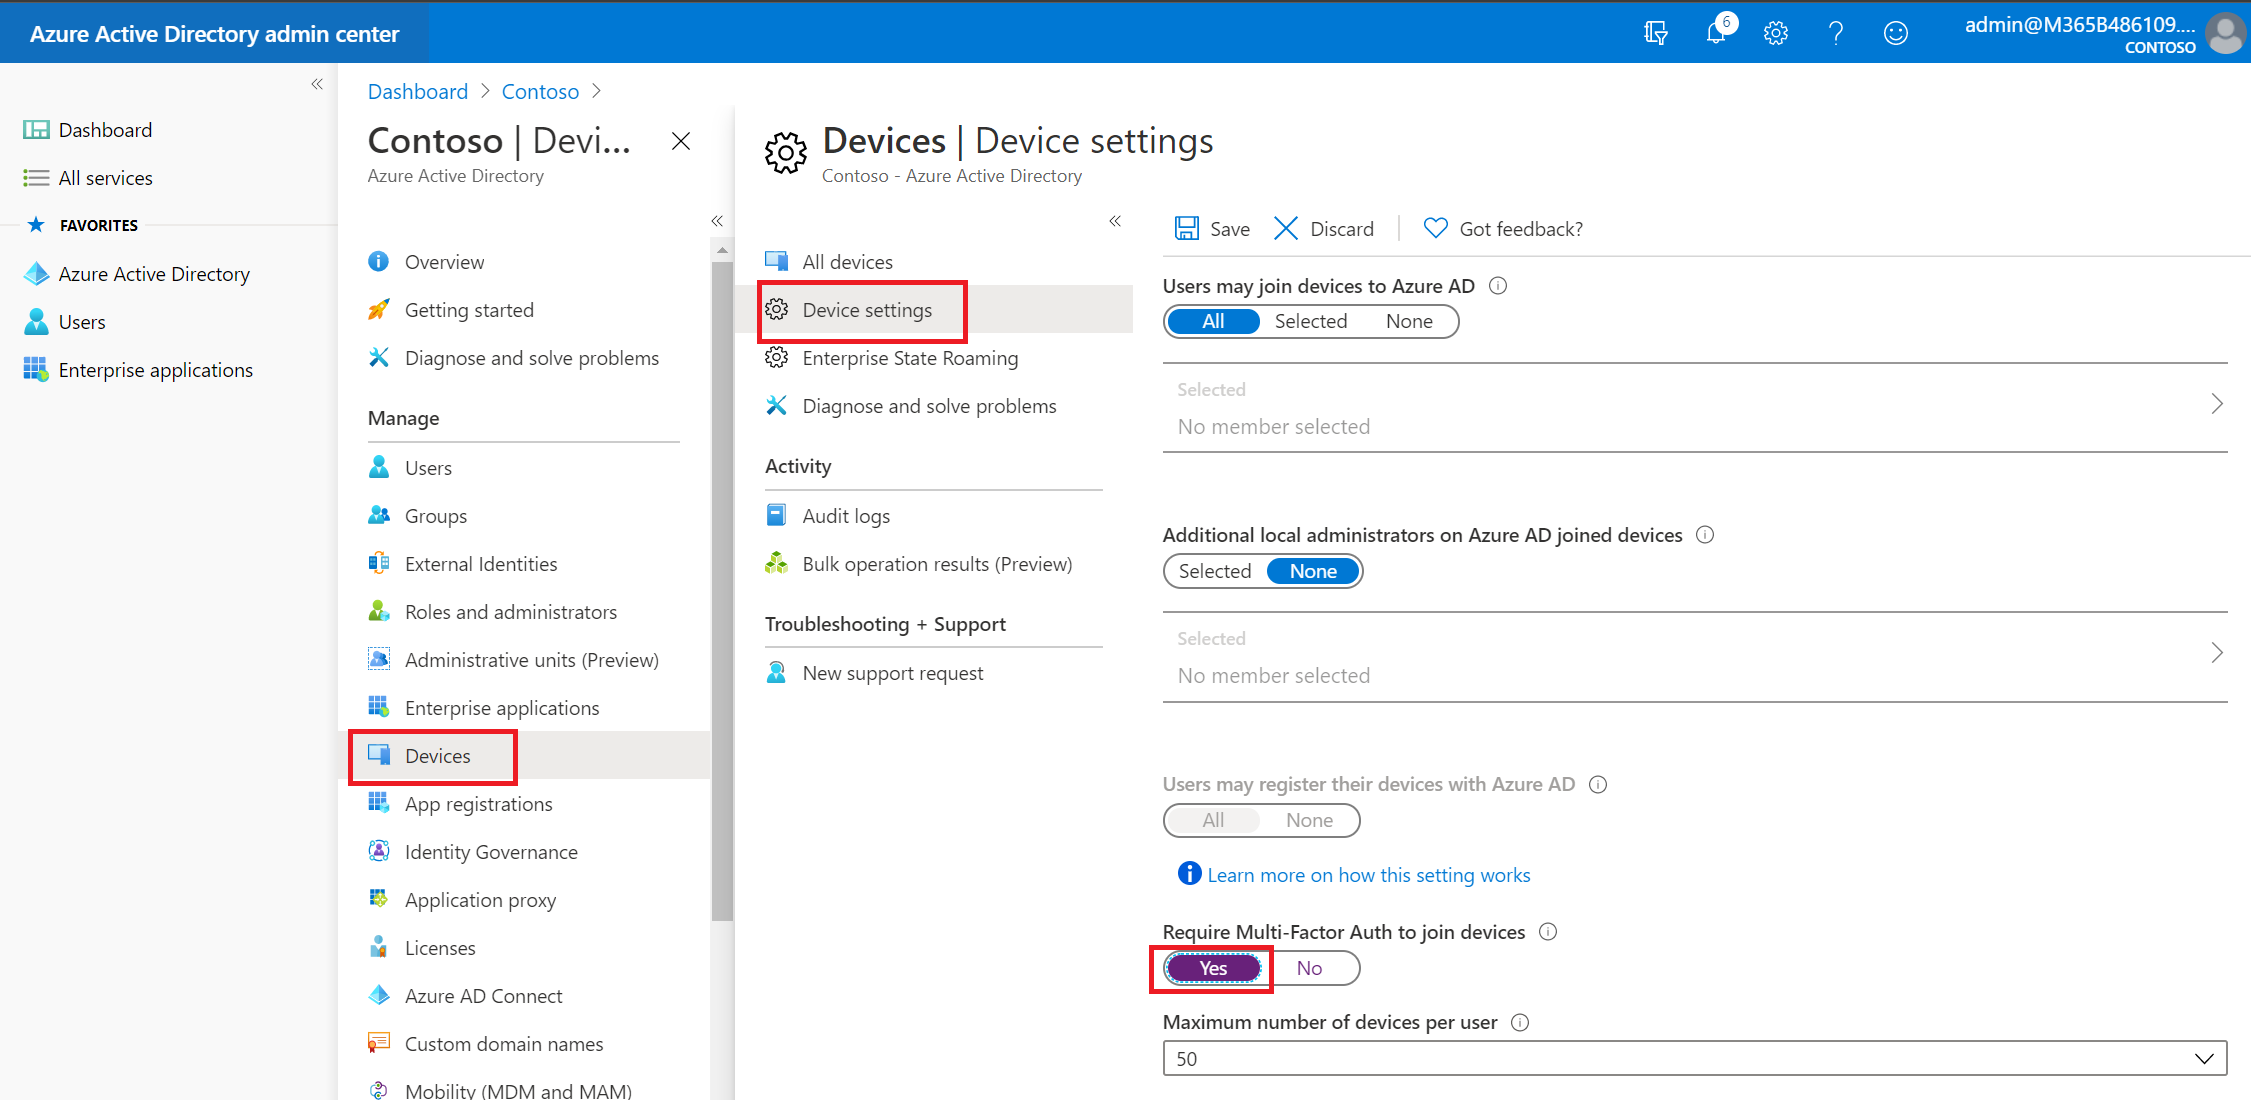Image resolution: width=2251 pixels, height=1100 pixels.
Task: Save device settings
Action: 1212,229
